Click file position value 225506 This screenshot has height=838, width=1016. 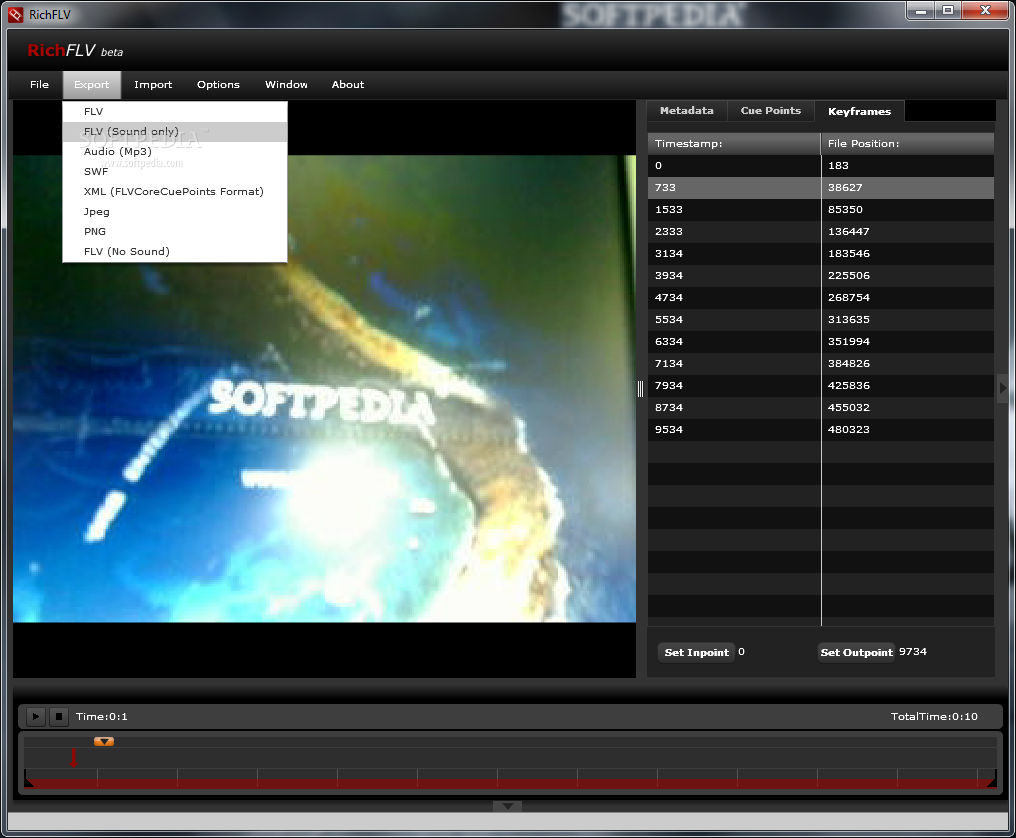coord(848,276)
